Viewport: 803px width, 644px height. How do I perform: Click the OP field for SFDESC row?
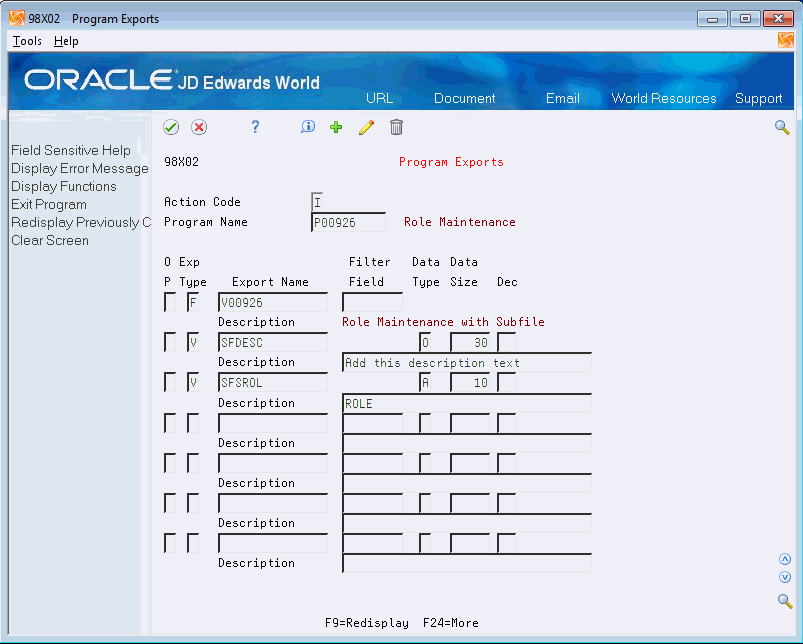point(170,342)
